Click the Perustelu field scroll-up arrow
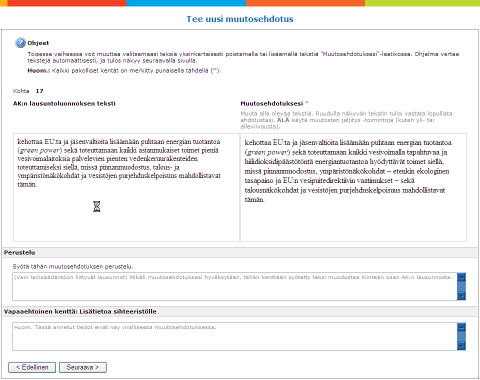480x380 pixels. pos(461,277)
